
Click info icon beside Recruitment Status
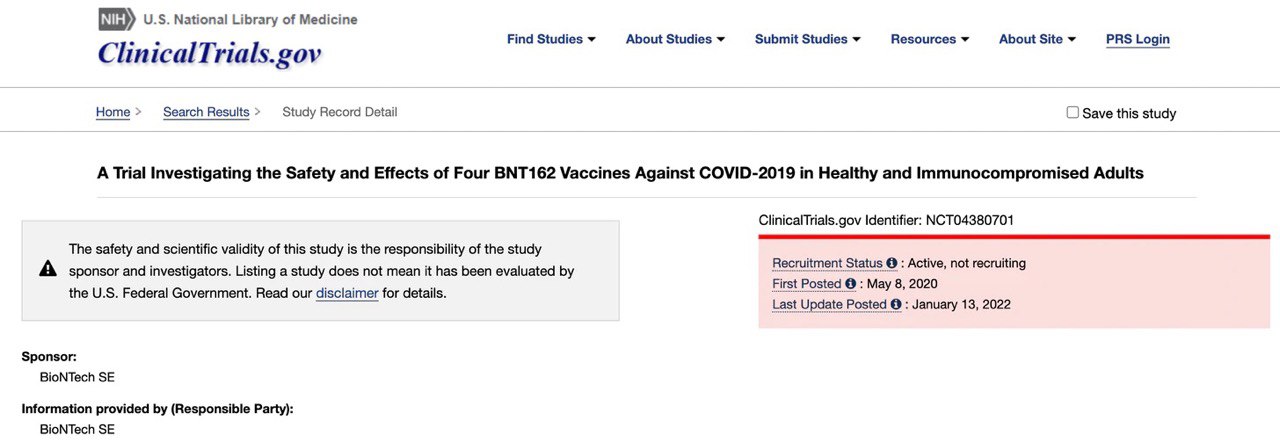891,263
